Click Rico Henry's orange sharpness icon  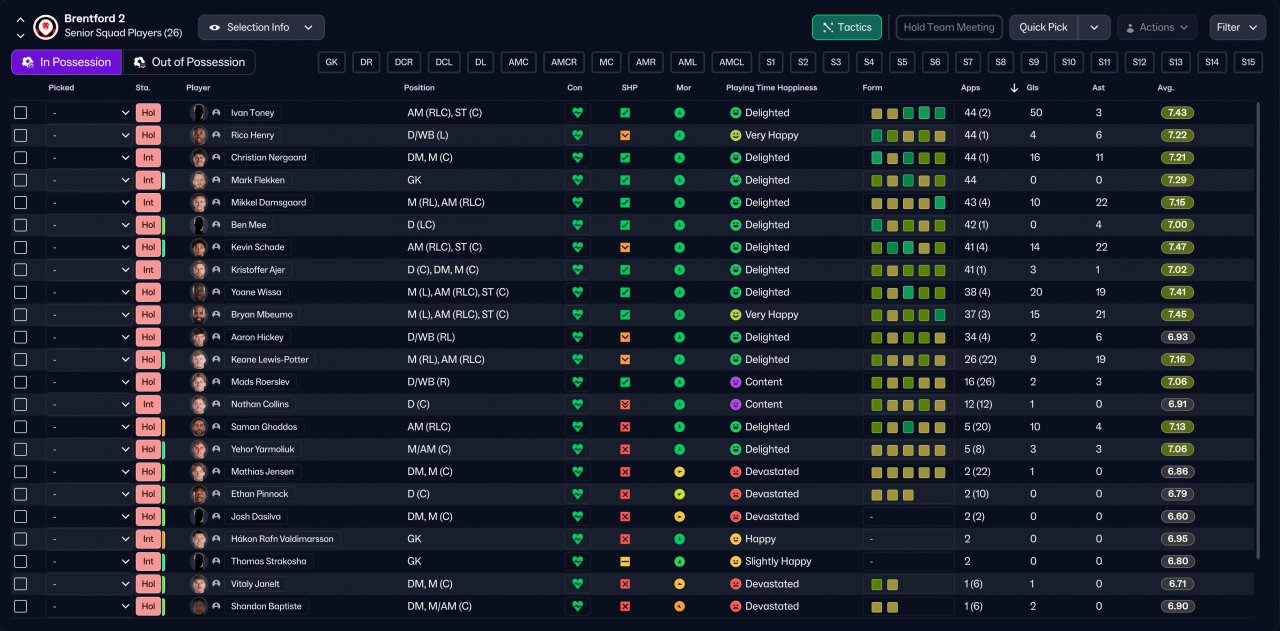coord(625,135)
